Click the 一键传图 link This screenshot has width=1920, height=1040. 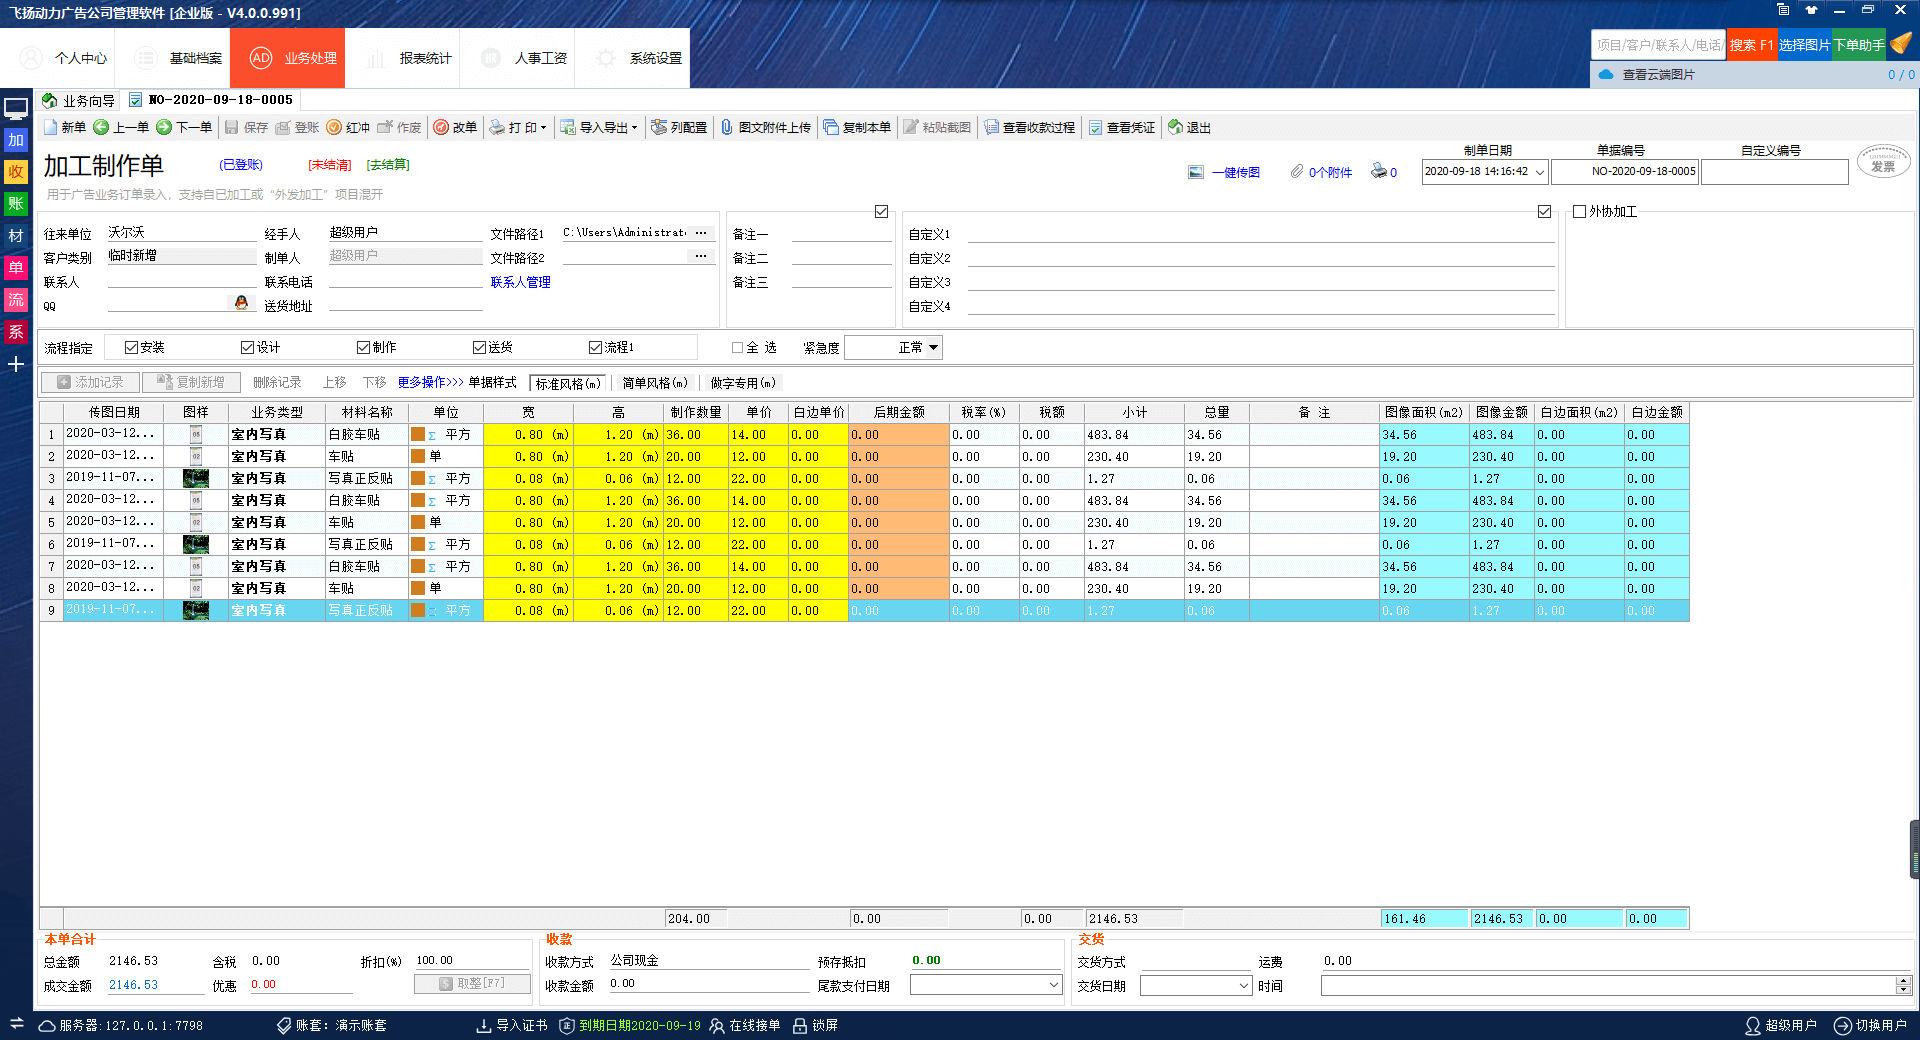[1235, 173]
